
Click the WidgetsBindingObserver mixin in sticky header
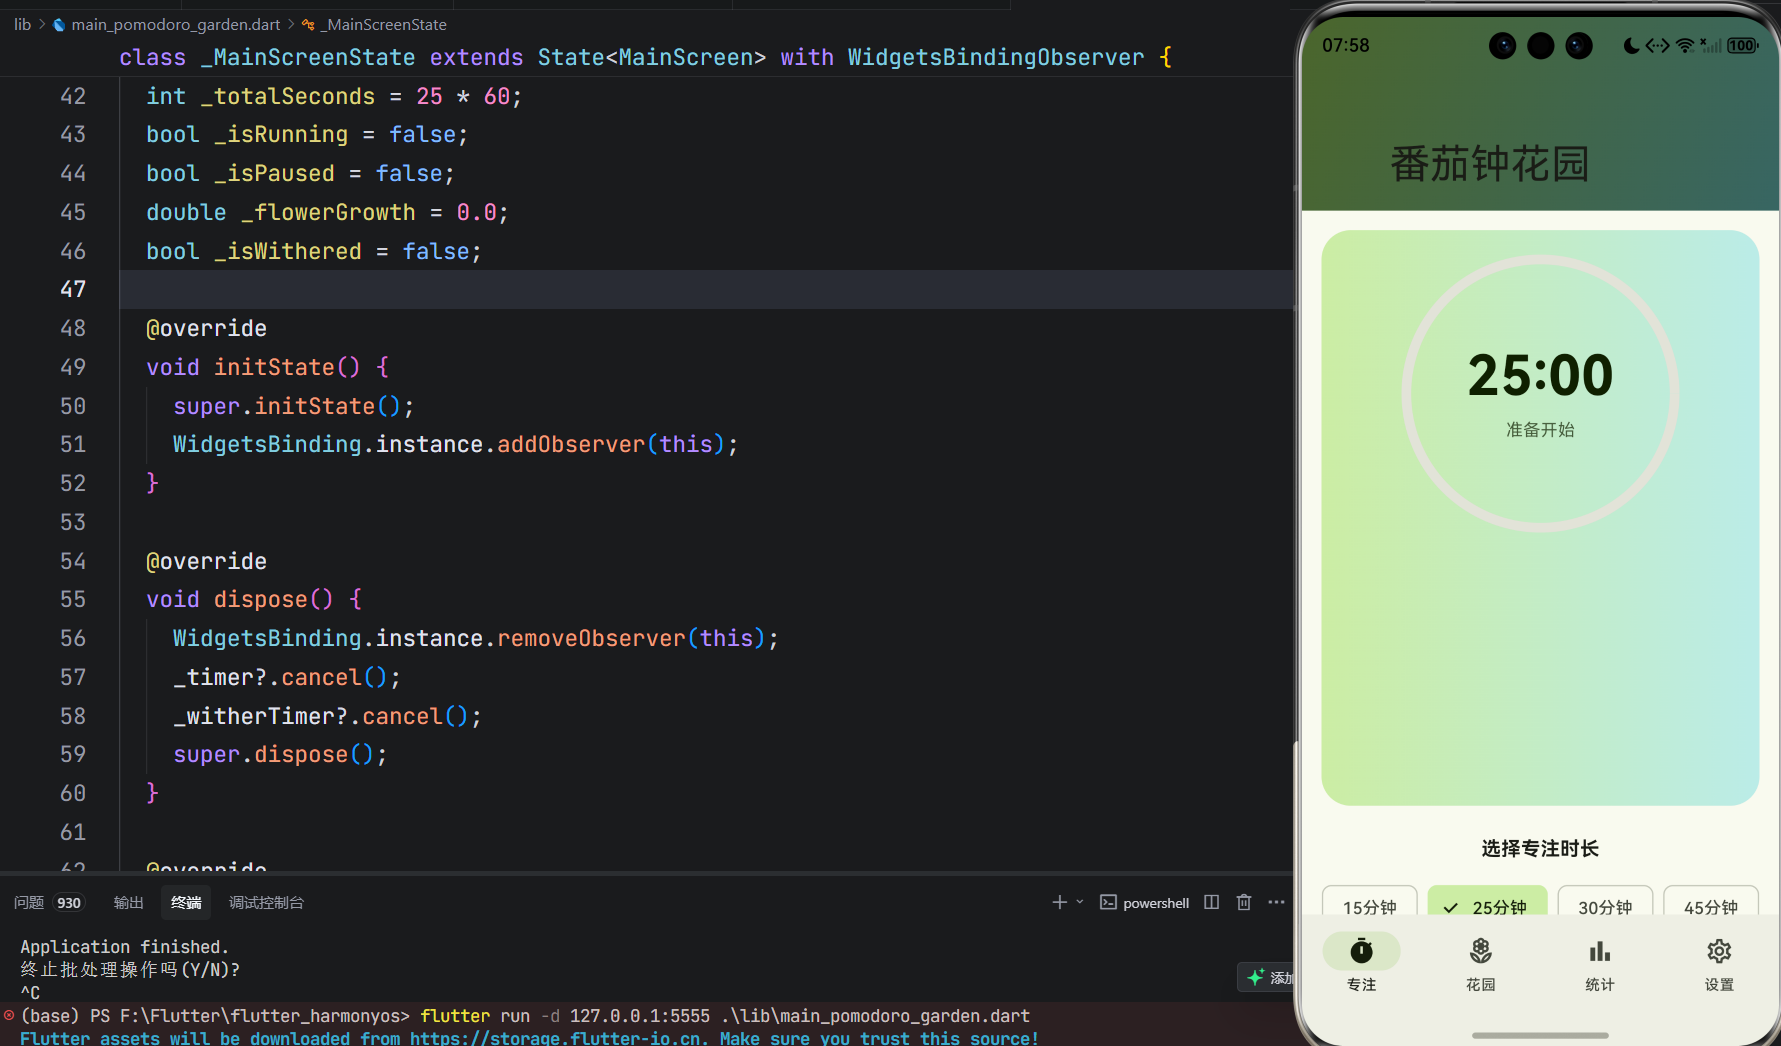996,57
